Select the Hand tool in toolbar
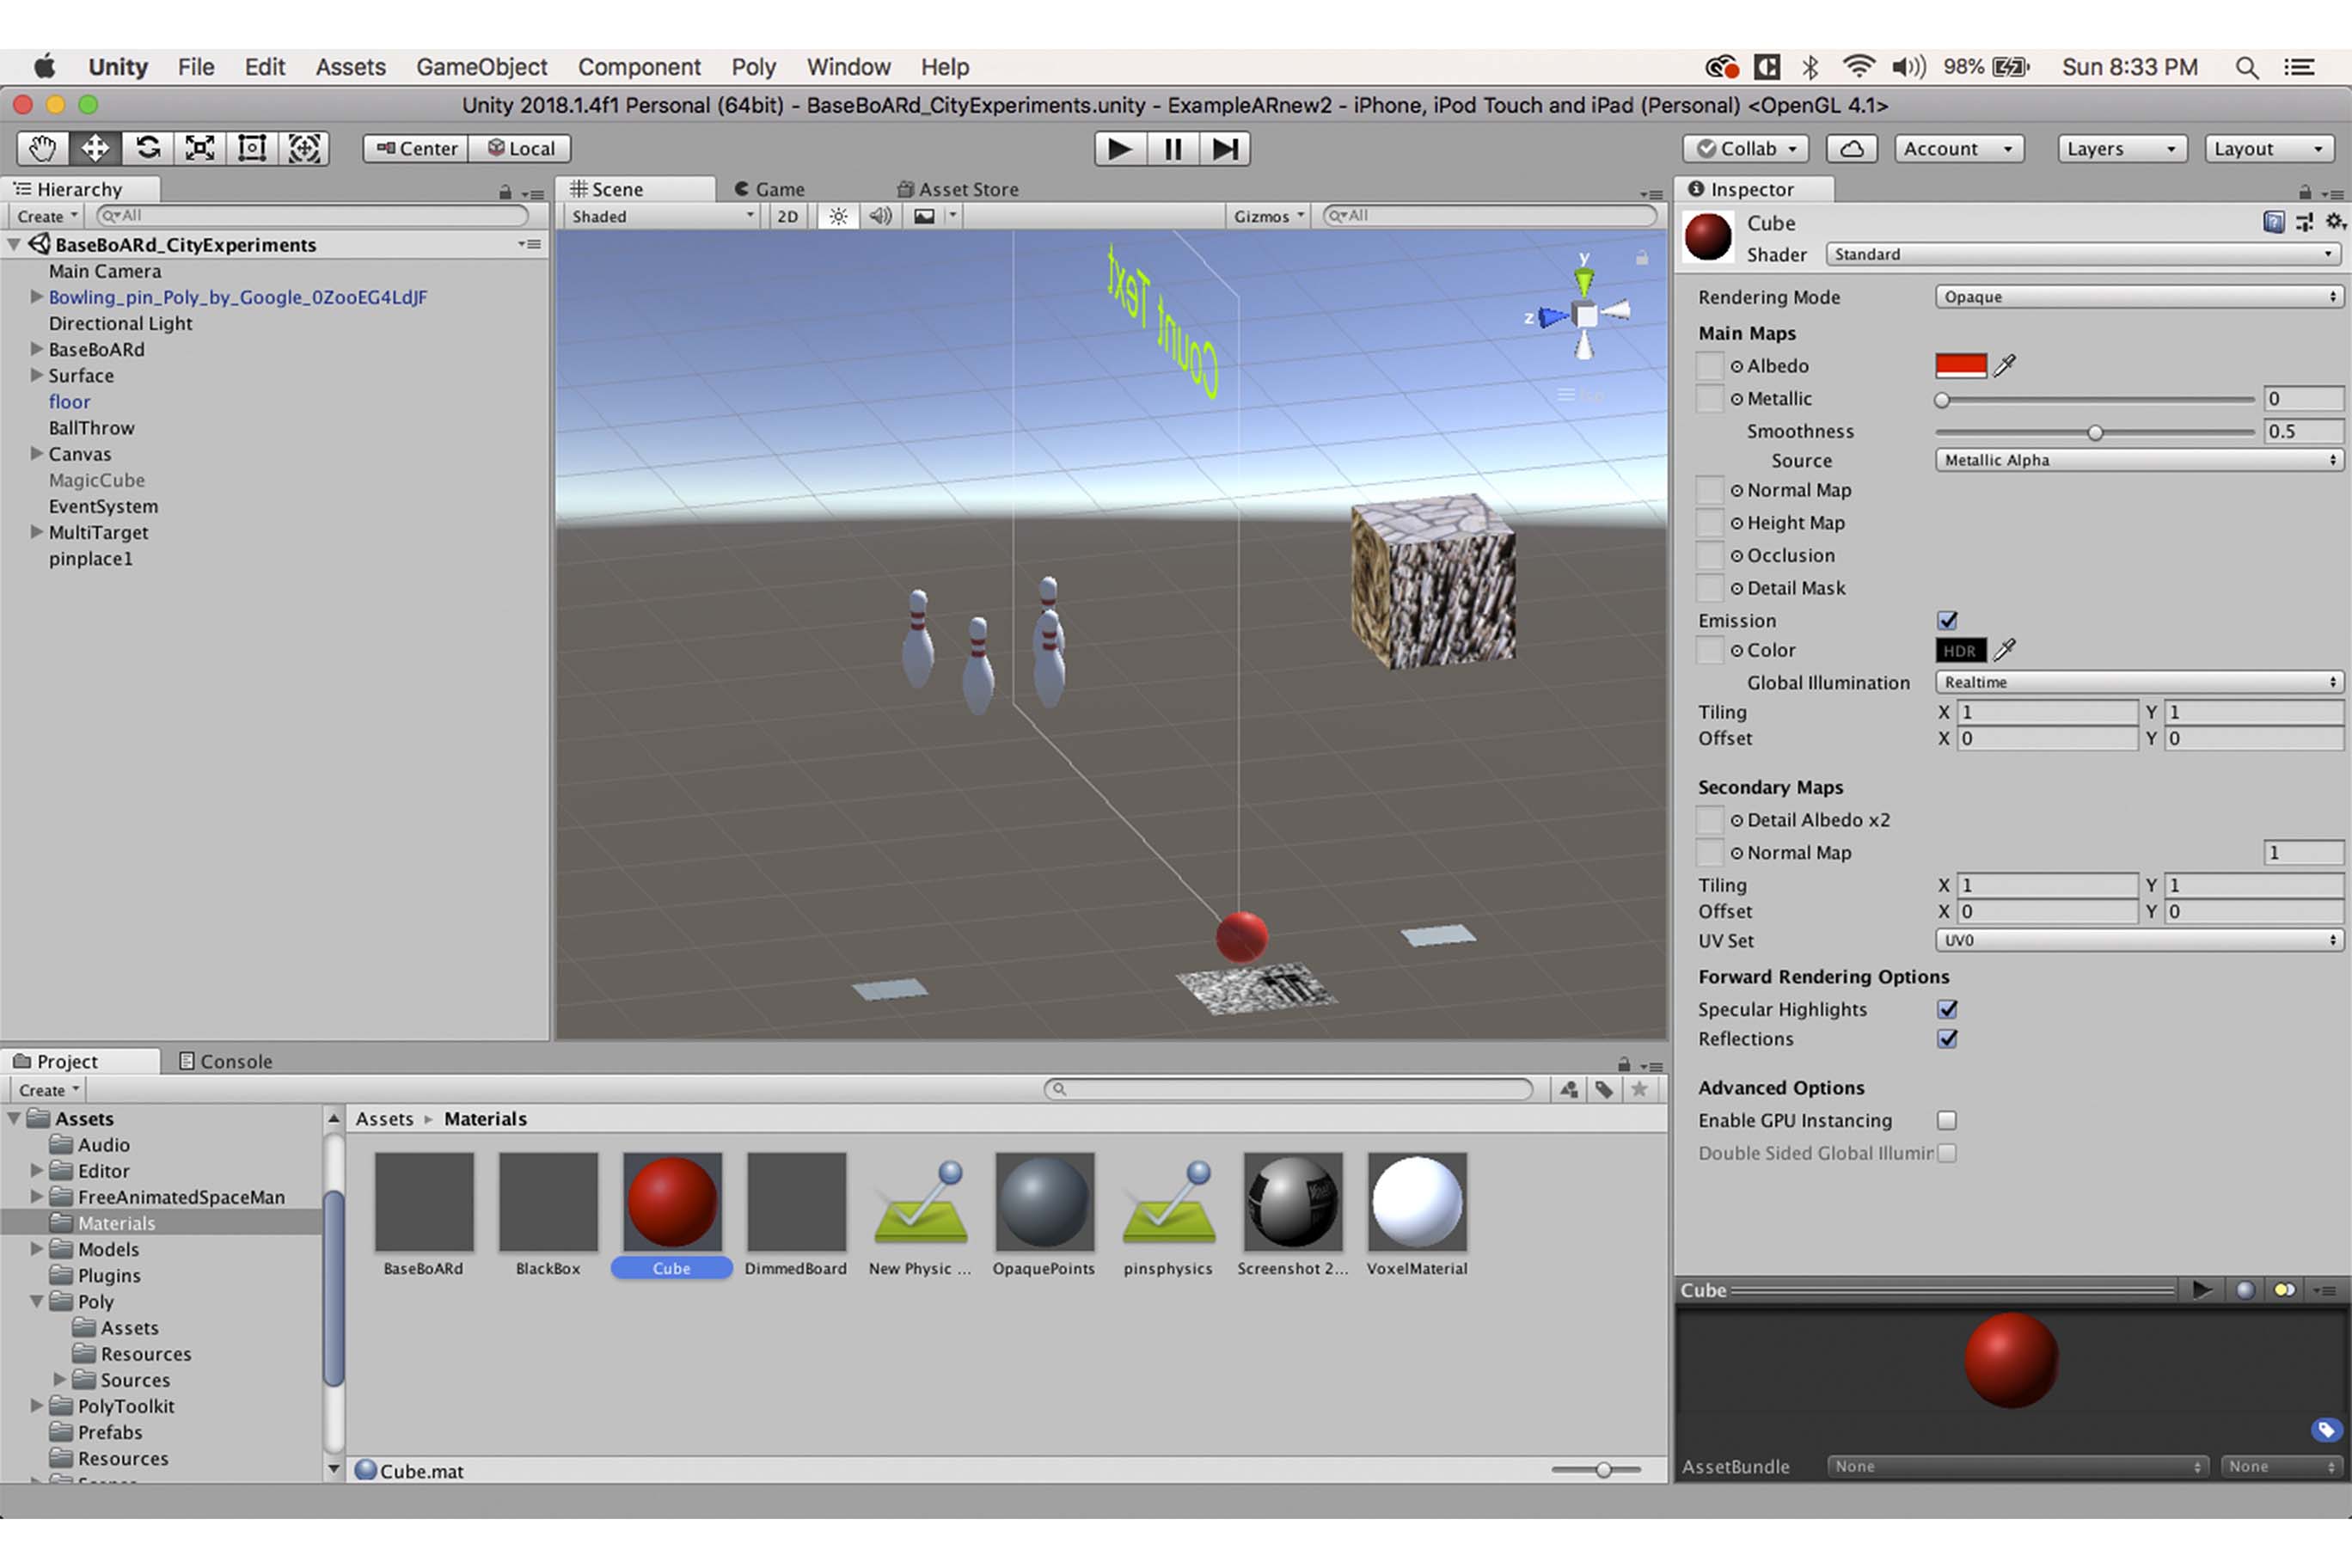This screenshot has height=1568, width=2352. click(42, 148)
